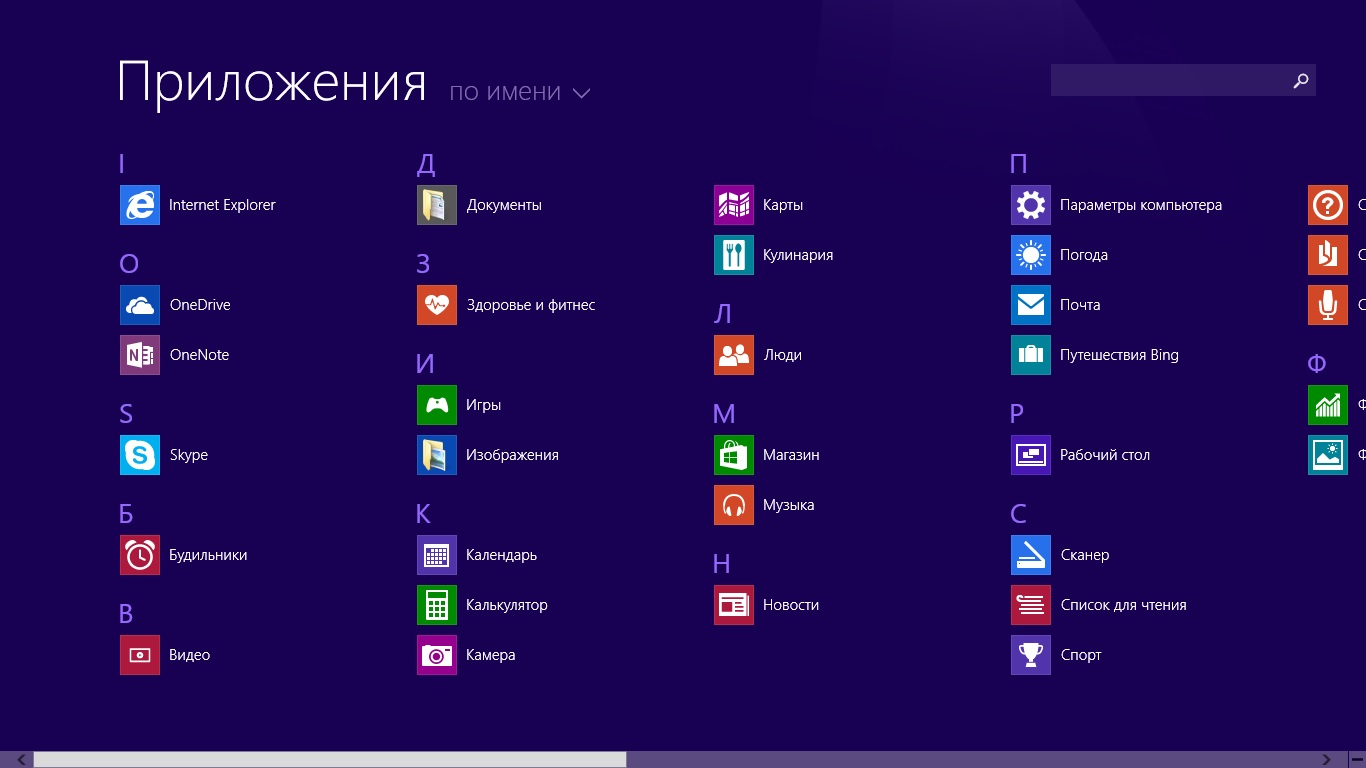Click the 'П' group letter above Параметры компьютера
1366x768 pixels.
pyautogui.click(x=1019, y=164)
